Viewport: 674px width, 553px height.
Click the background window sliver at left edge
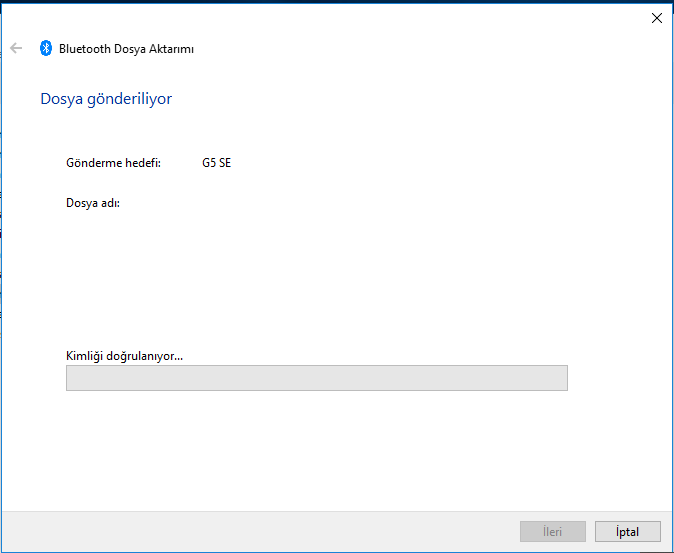(x=1, y=250)
